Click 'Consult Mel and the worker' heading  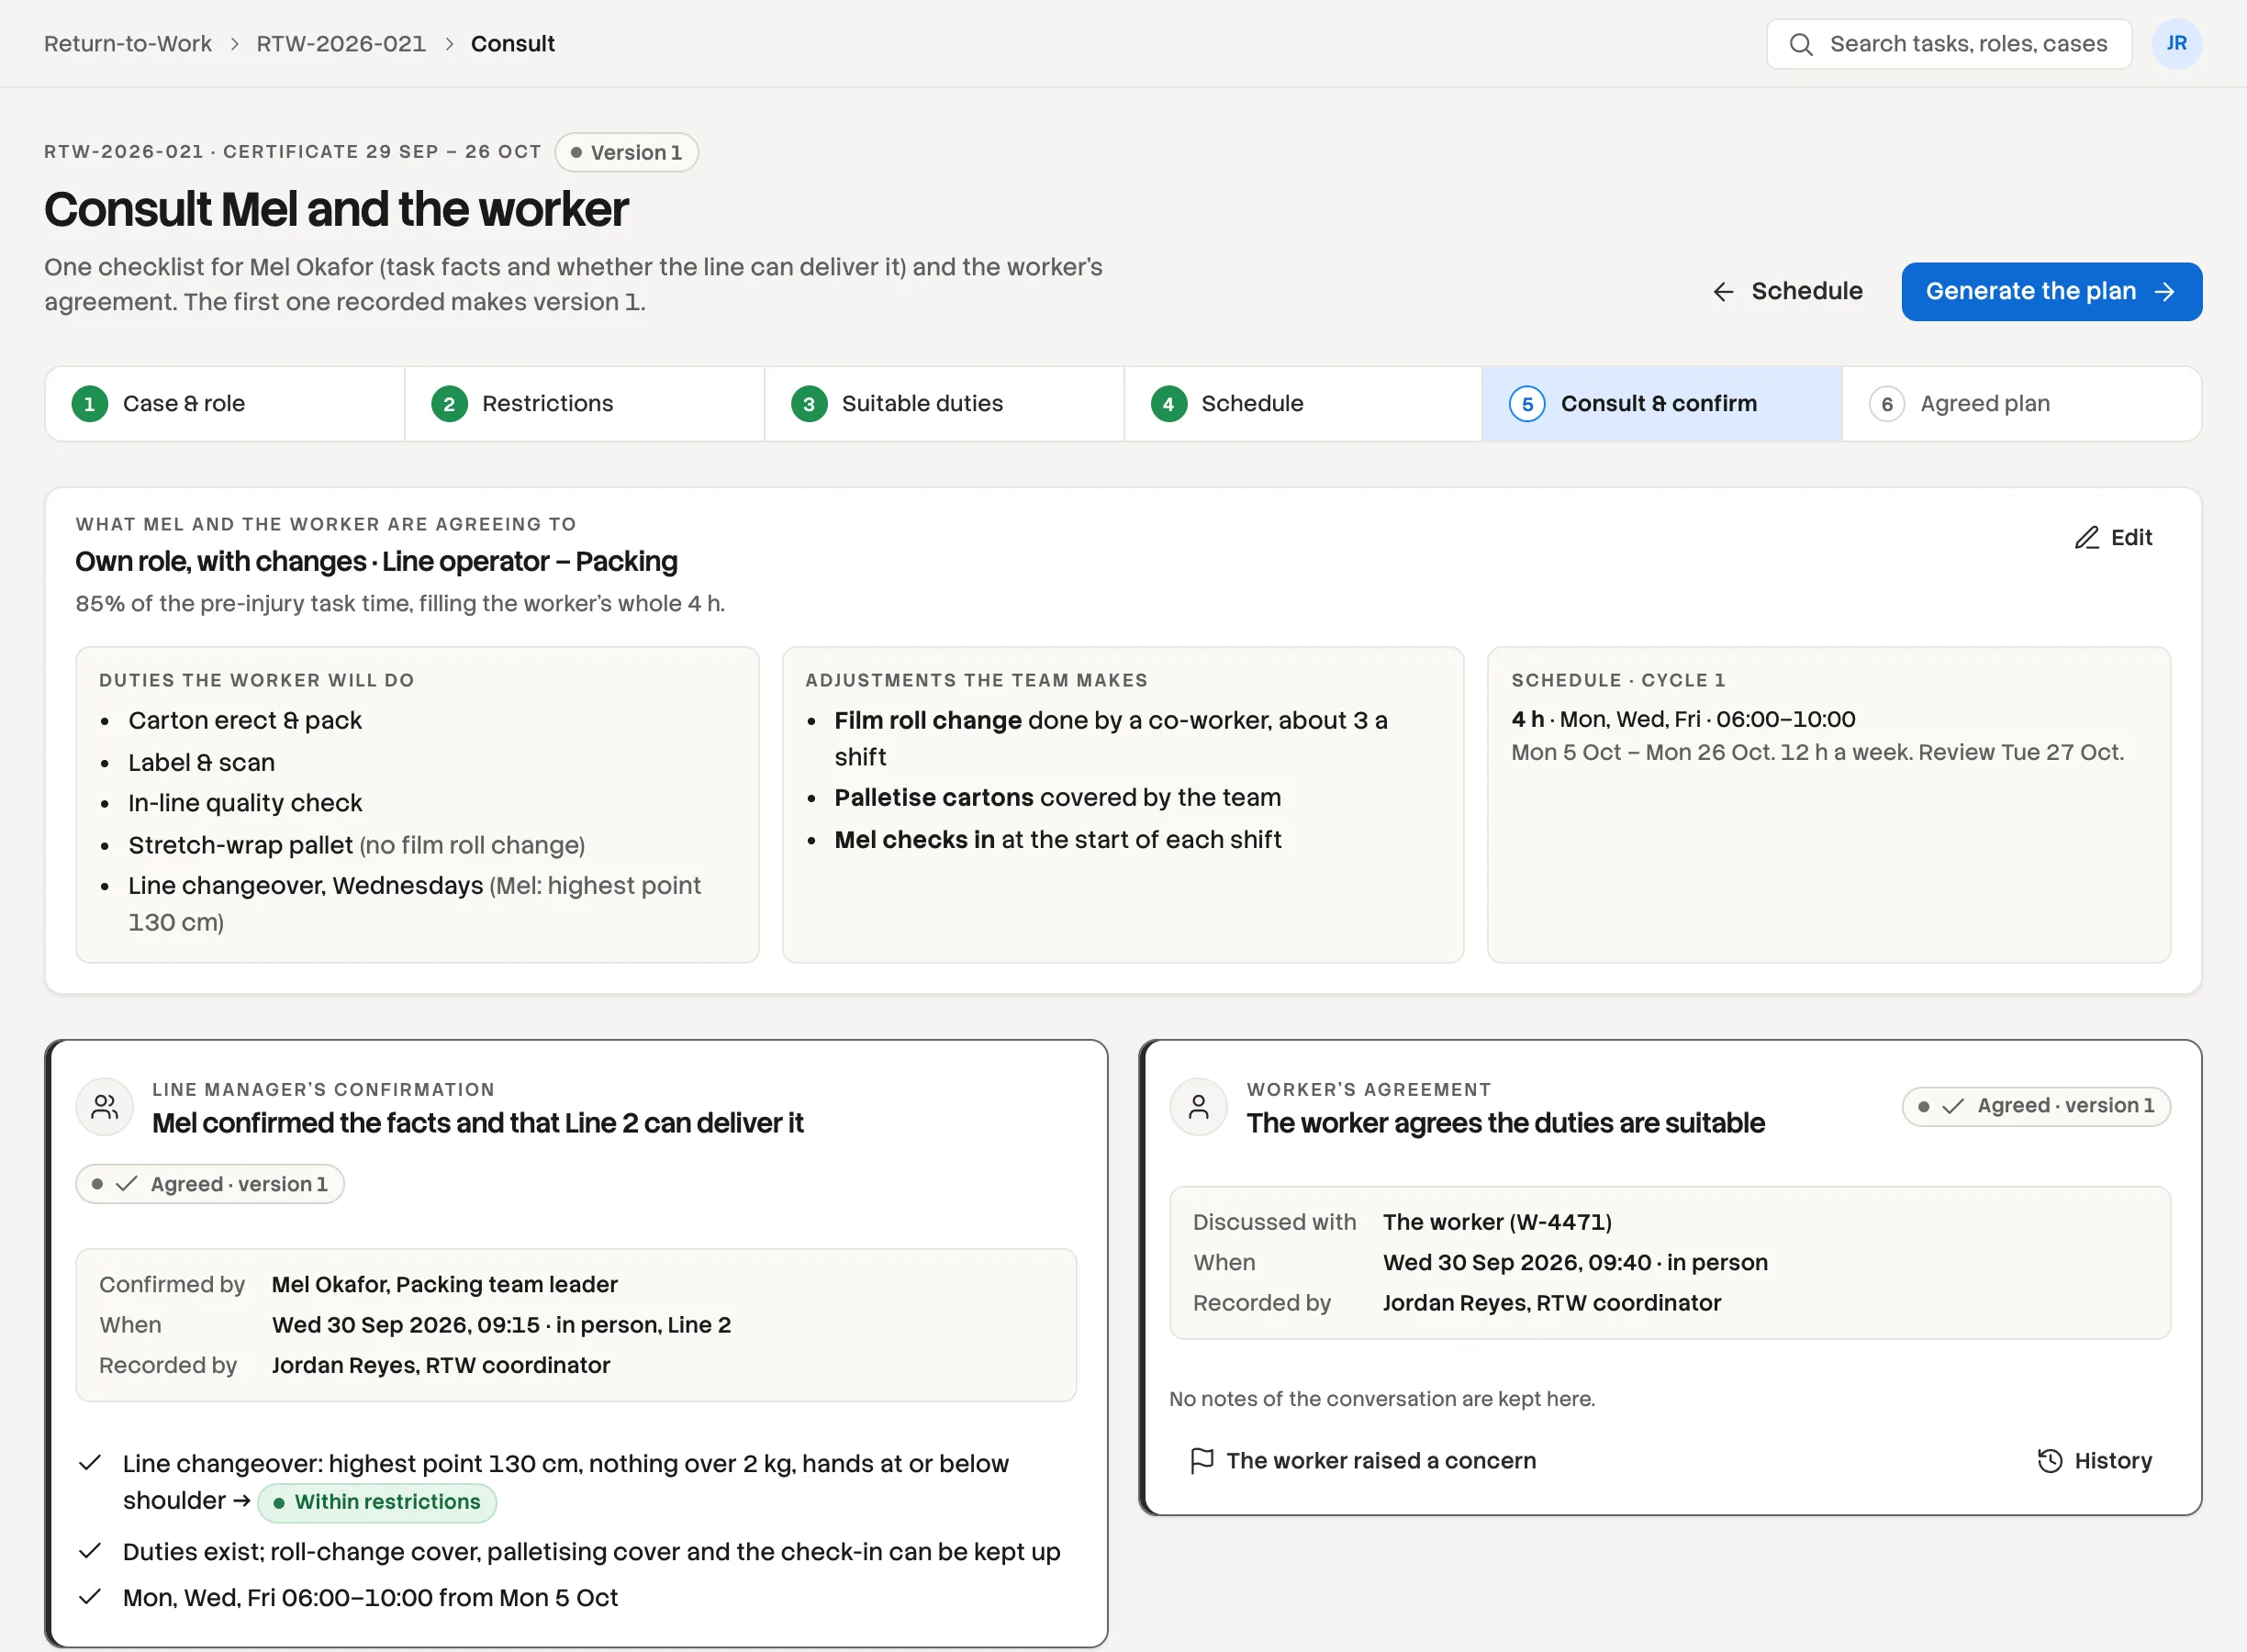(336, 210)
